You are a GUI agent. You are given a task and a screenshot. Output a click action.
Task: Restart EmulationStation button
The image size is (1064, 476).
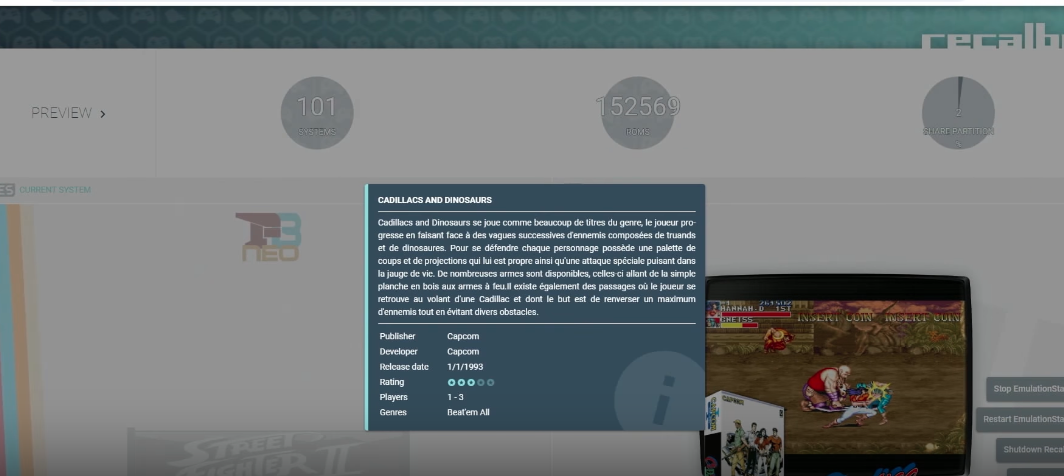pyautogui.click(x=1020, y=419)
